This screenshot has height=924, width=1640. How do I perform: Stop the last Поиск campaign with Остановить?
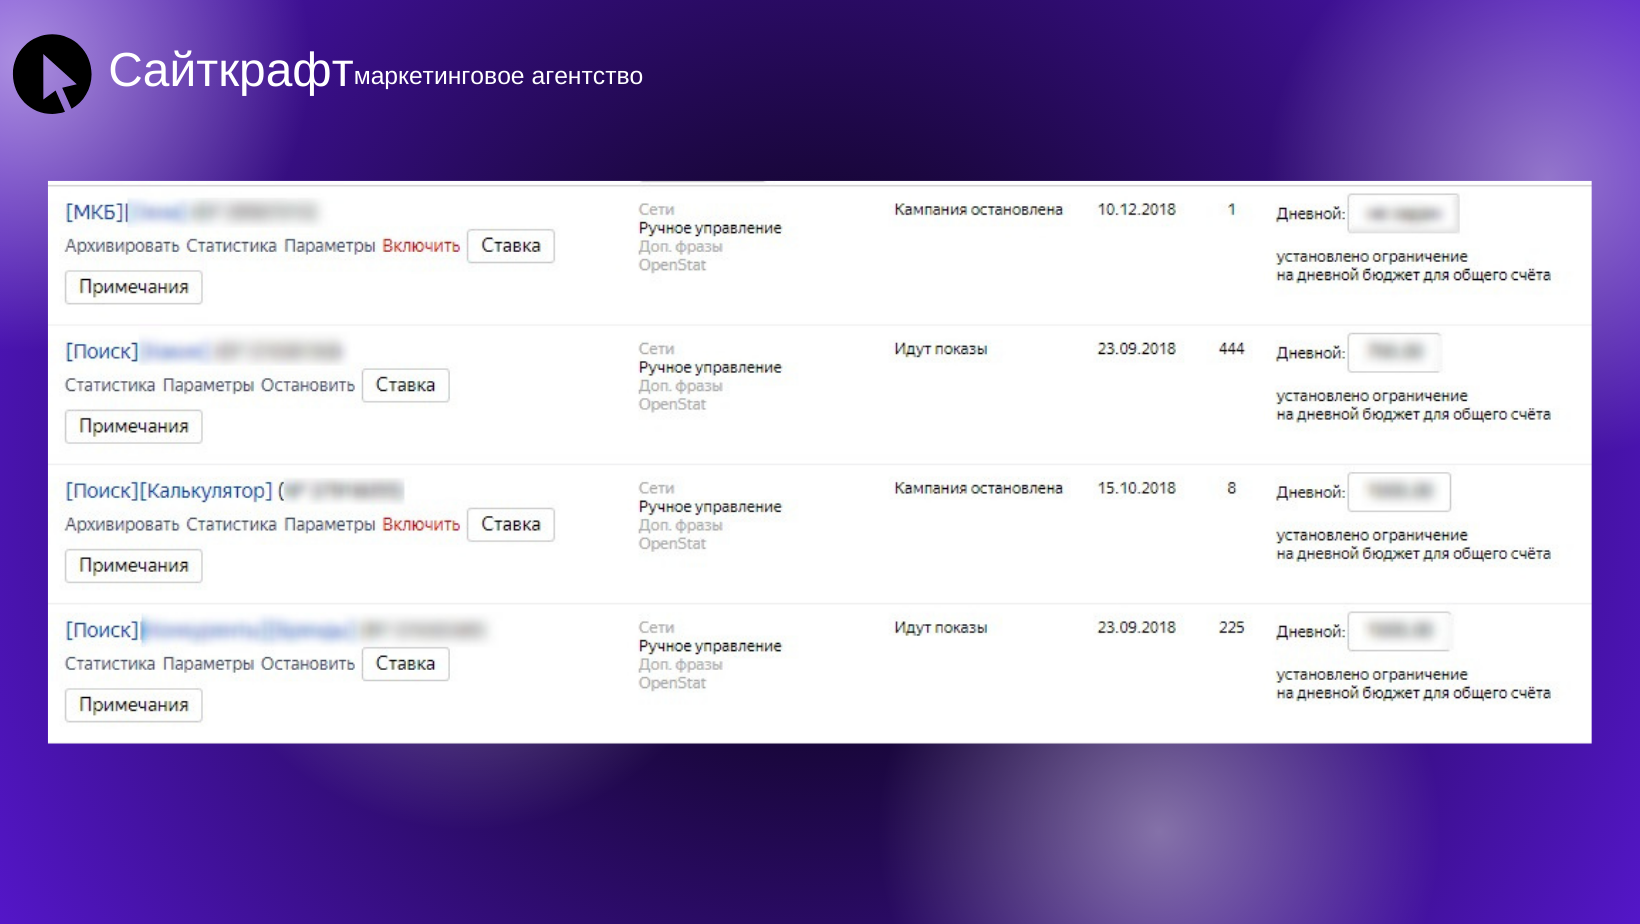tap(307, 664)
